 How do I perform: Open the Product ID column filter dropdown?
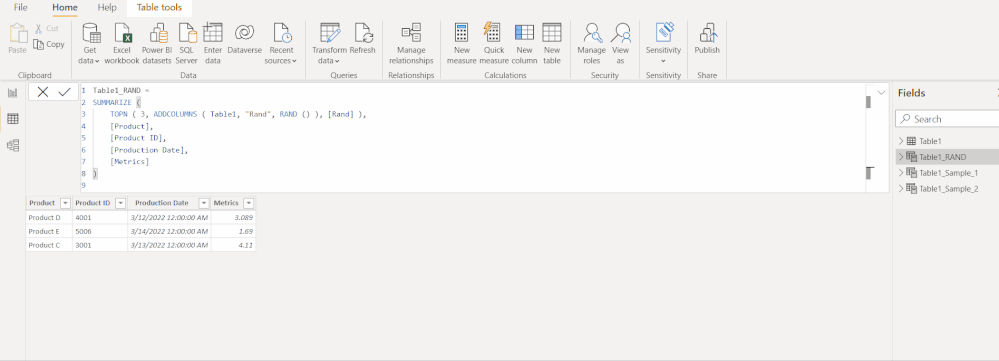(x=120, y=203)
